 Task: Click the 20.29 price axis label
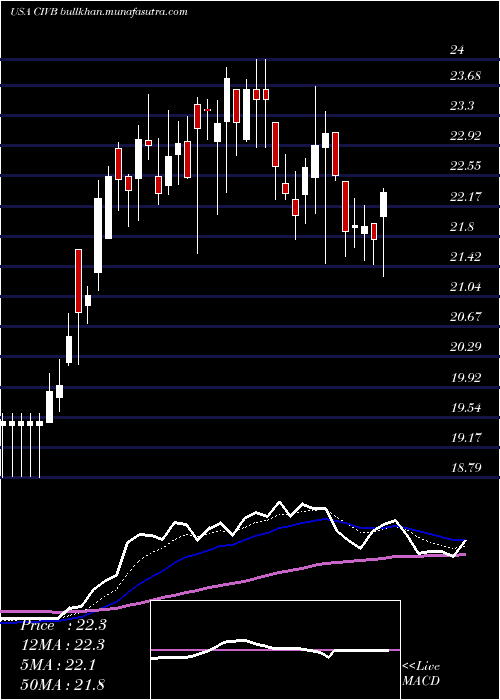click(465, 347)
